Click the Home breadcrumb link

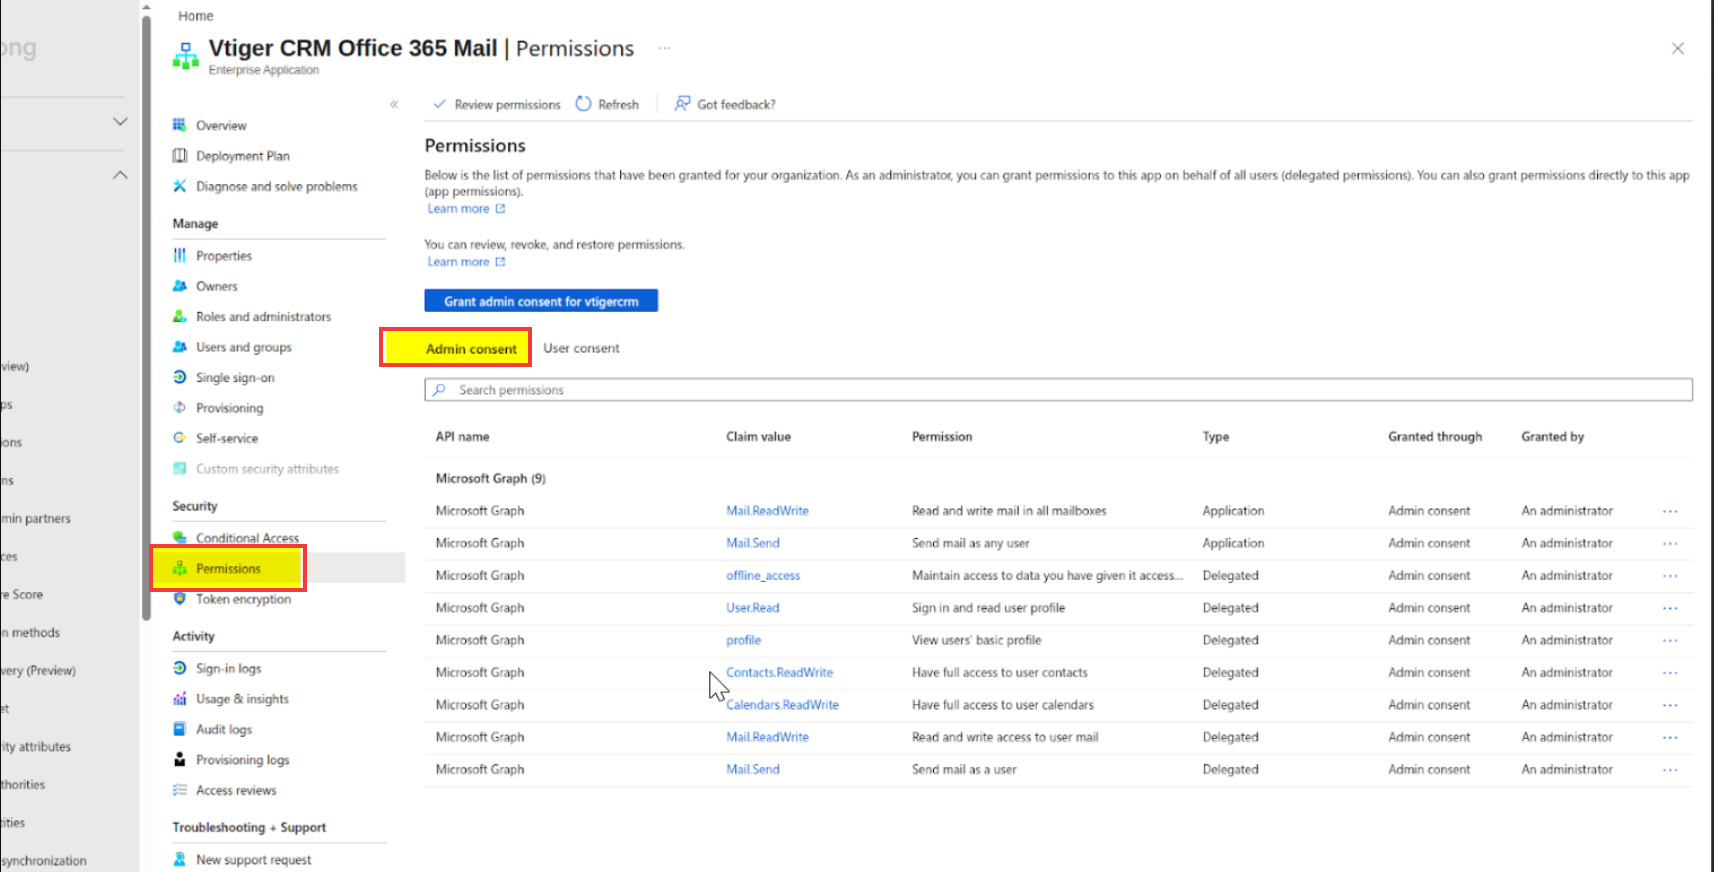(196, 16)
